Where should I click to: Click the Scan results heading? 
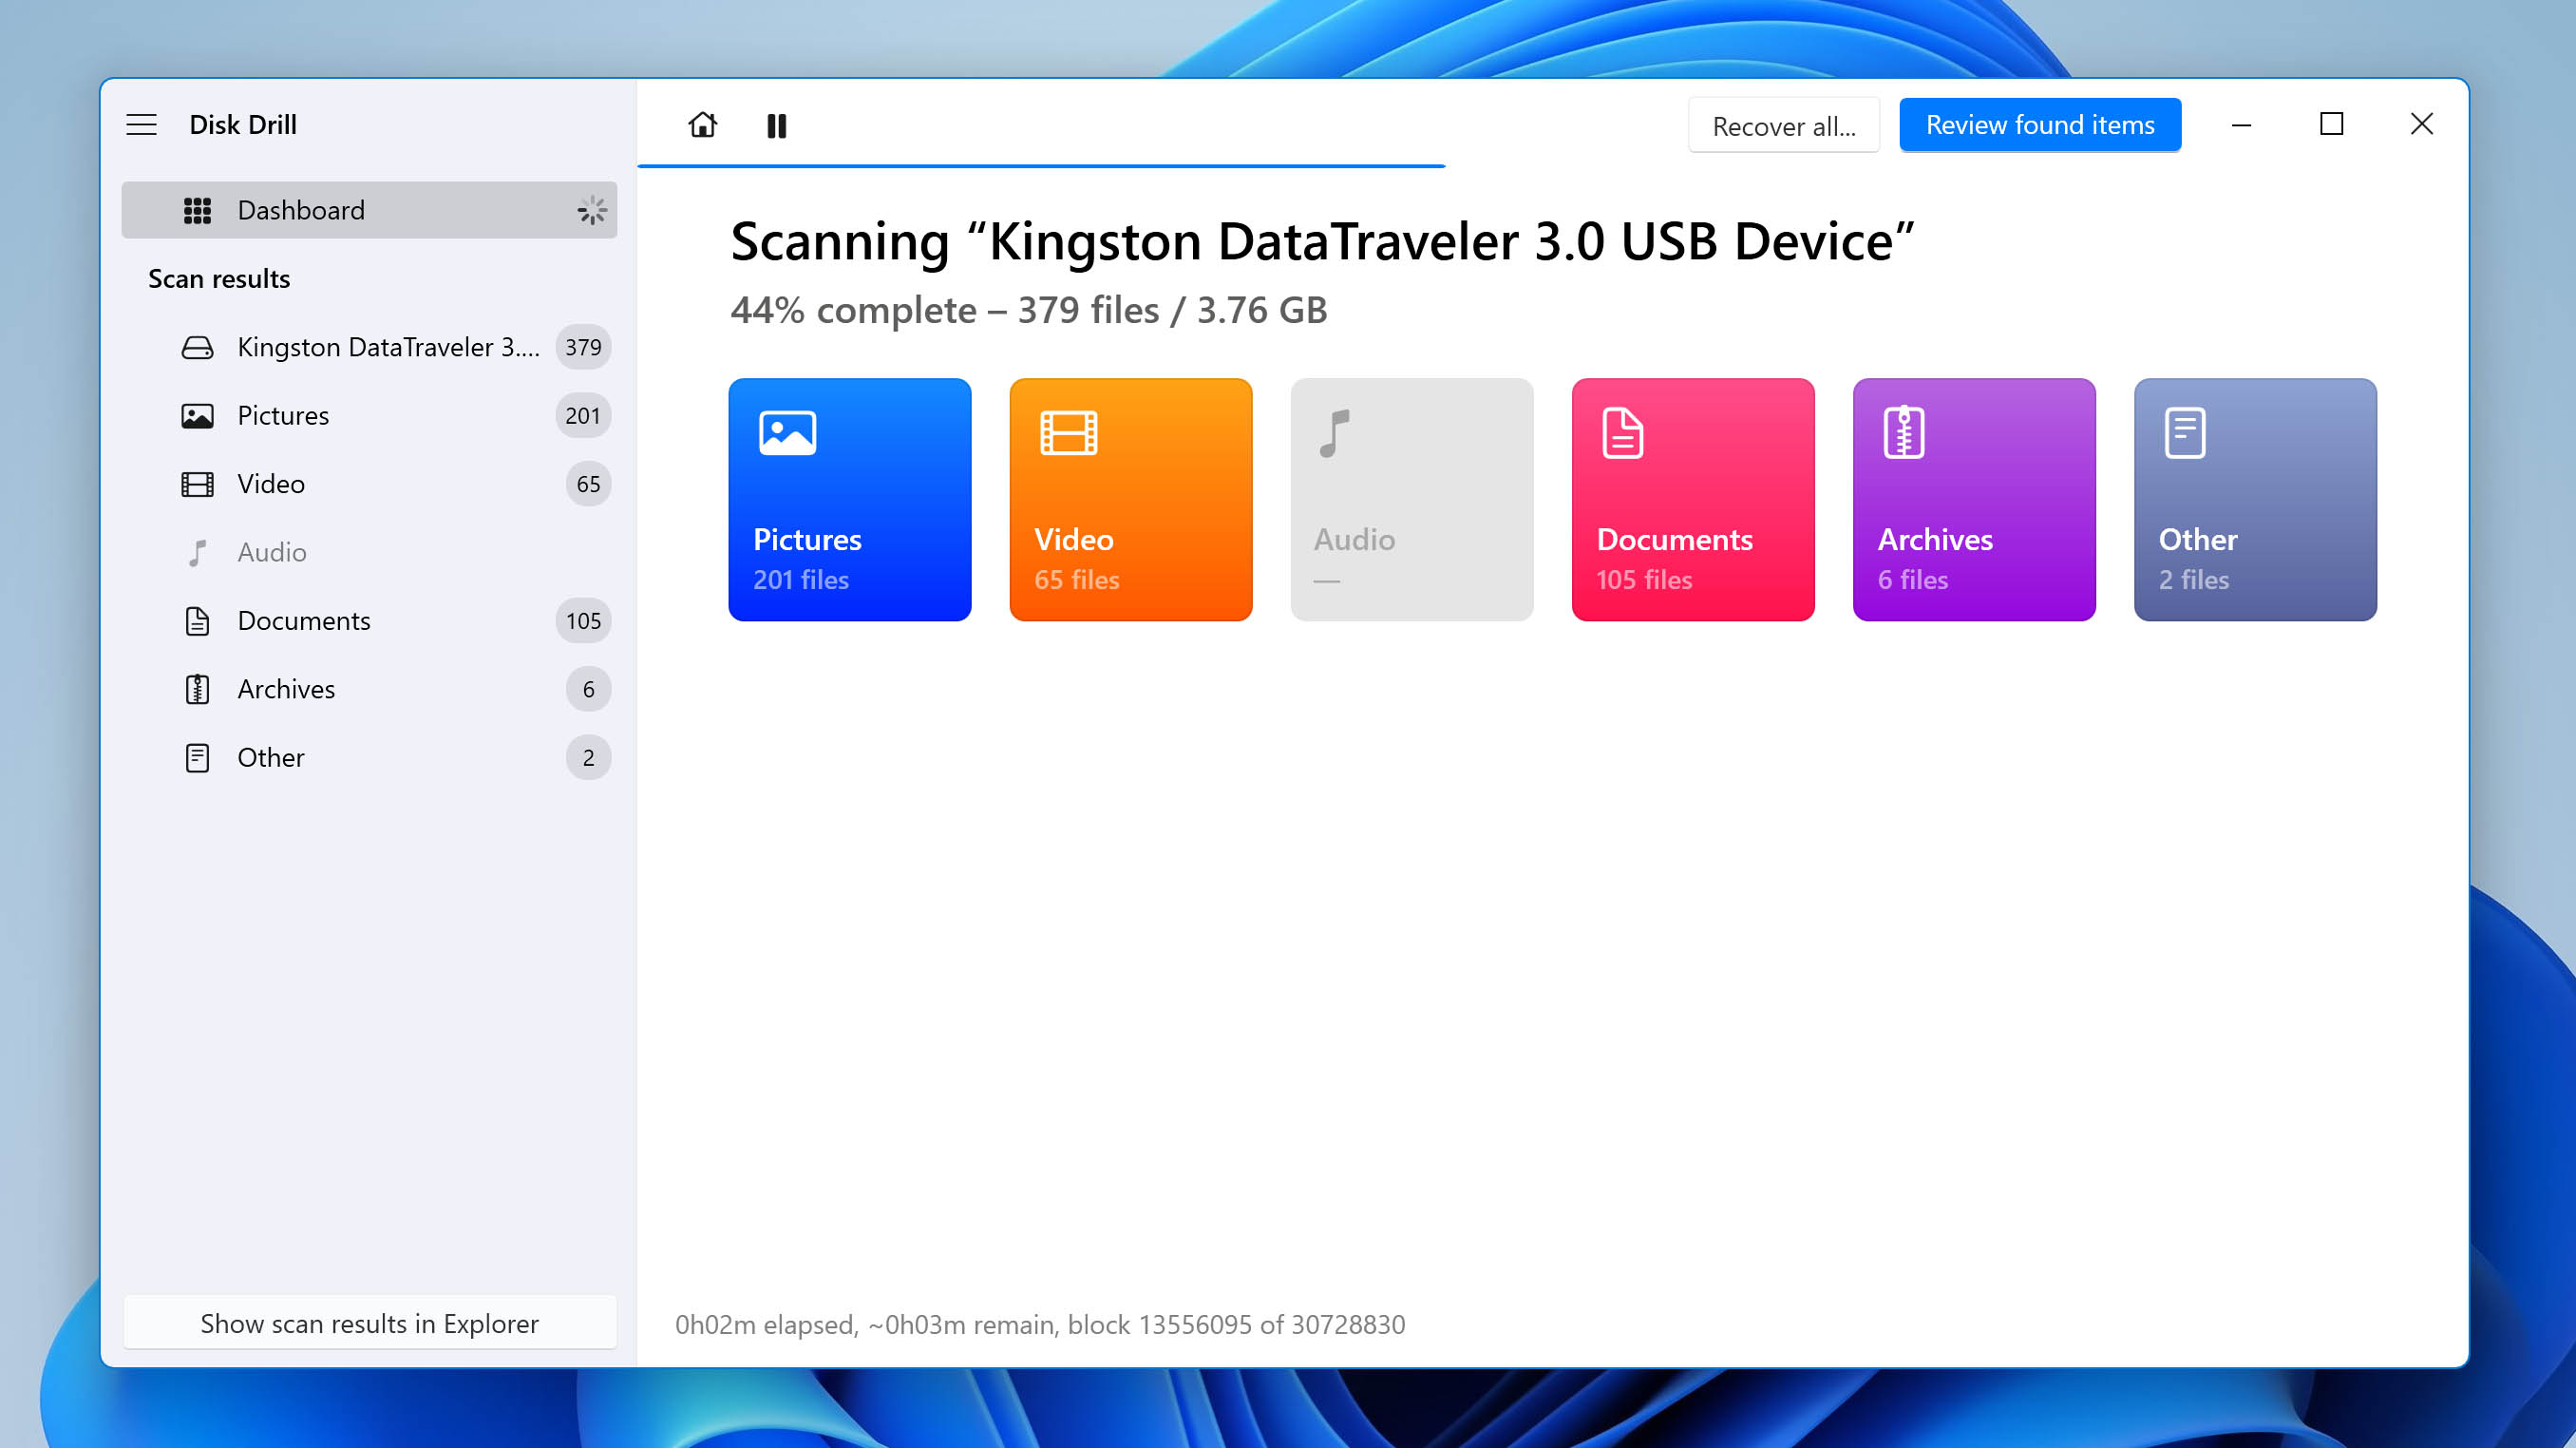[x=219, y=279]
